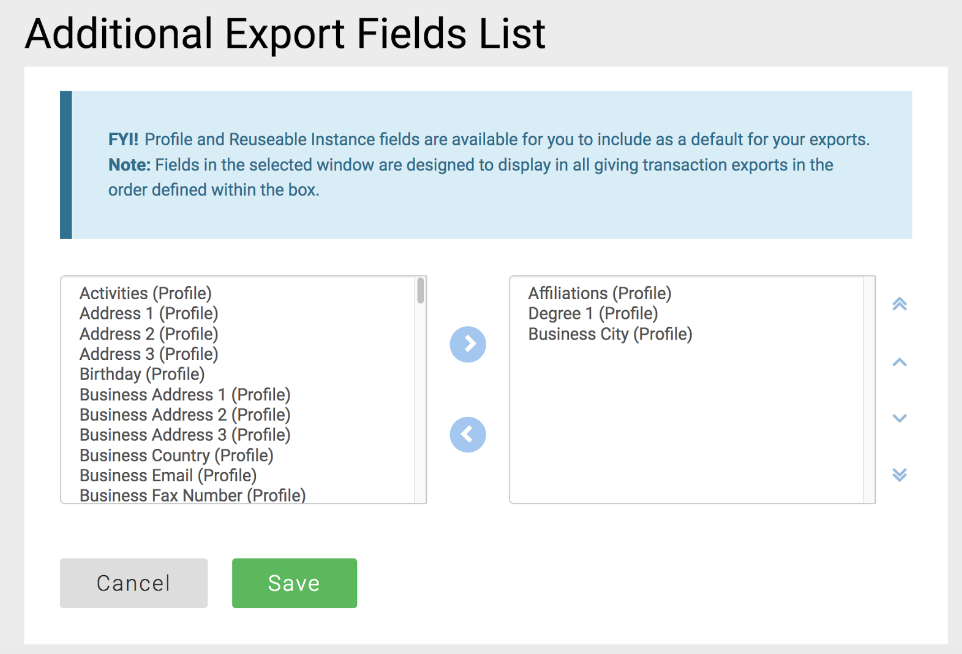Image resolution: width=962 pixels, height=654 pixels.
Task: Select Business Country (Profile) option
Action: click(176, 455)
